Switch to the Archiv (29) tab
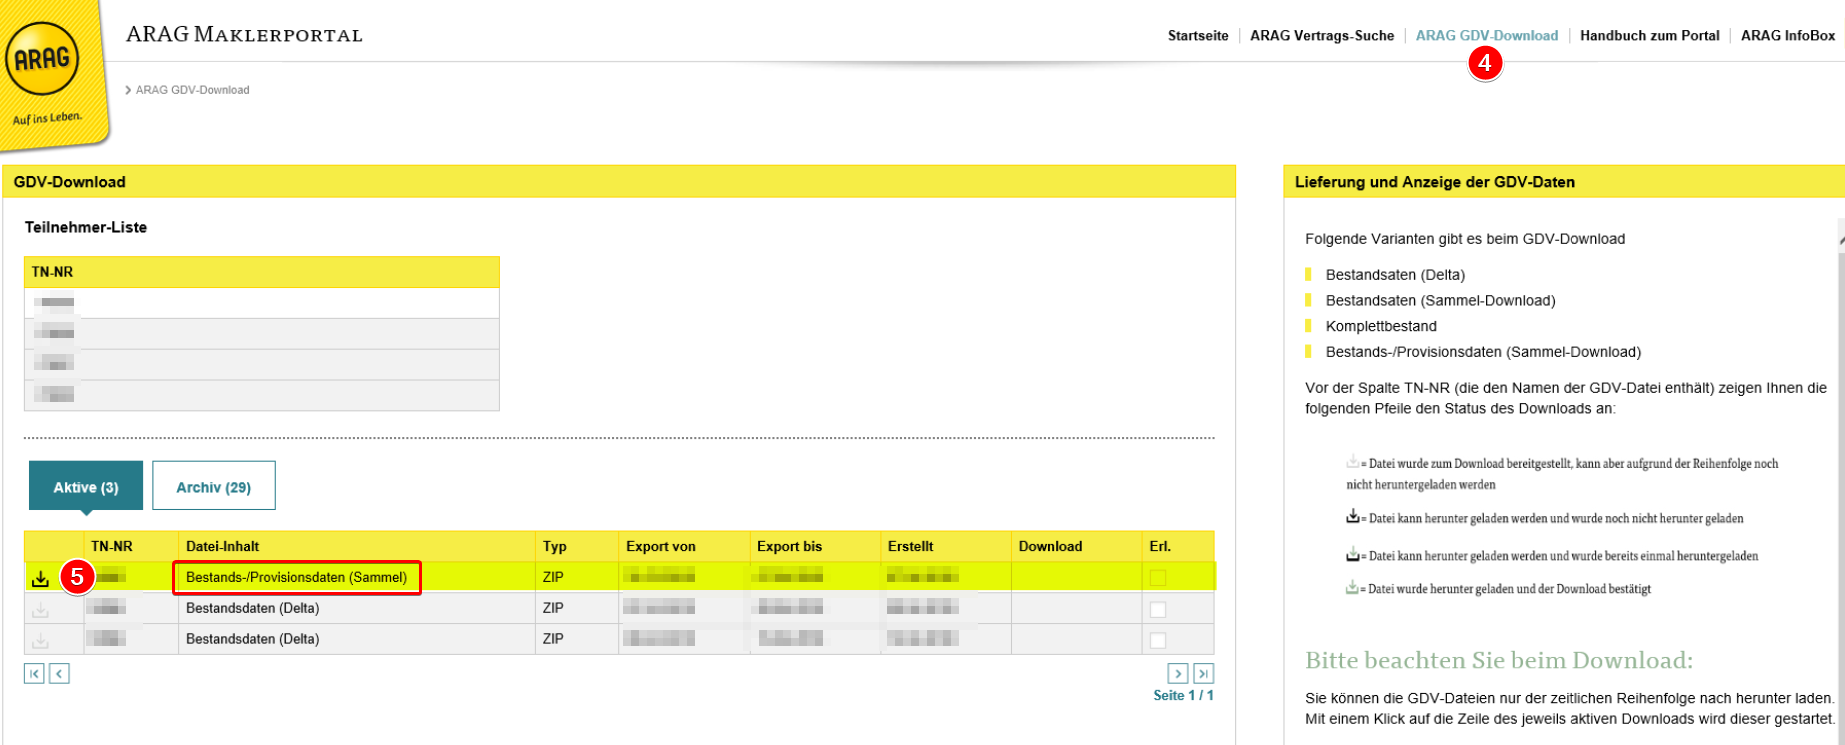This screenshot has height=745, width=1845. [214, 486]
